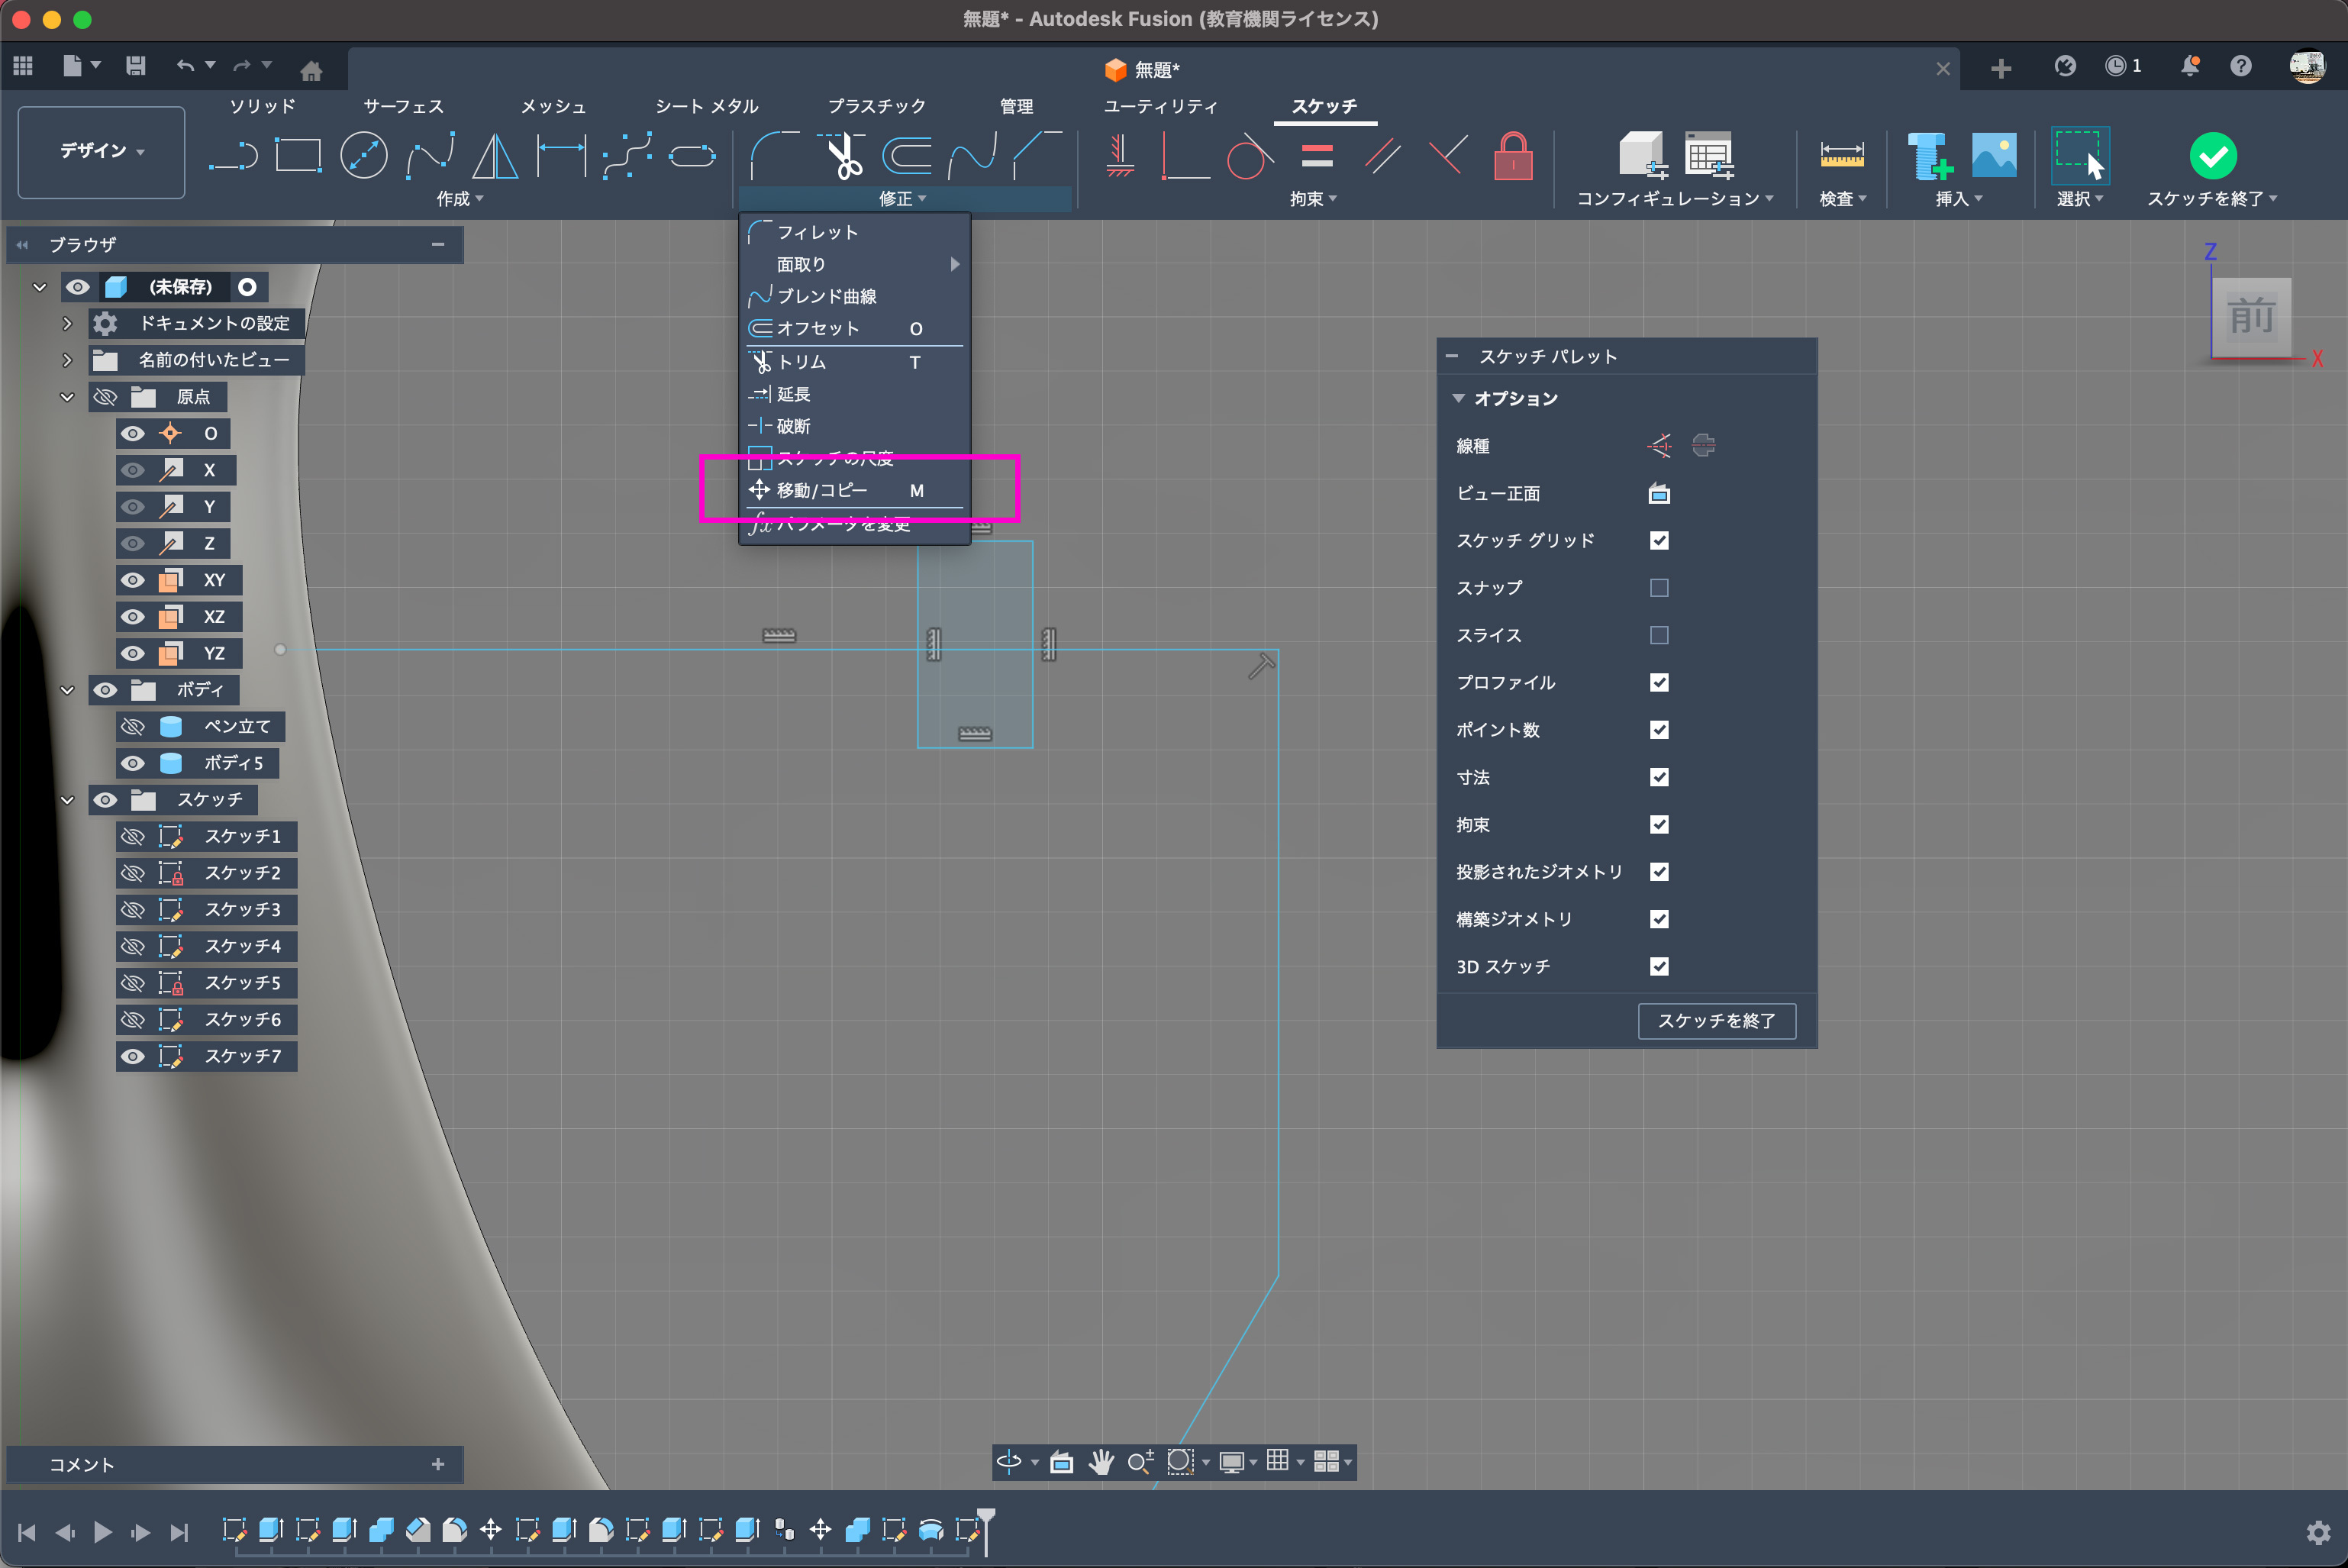Click the insert image icon
Viewport: 2348px width, 1568px height.
1993,156
